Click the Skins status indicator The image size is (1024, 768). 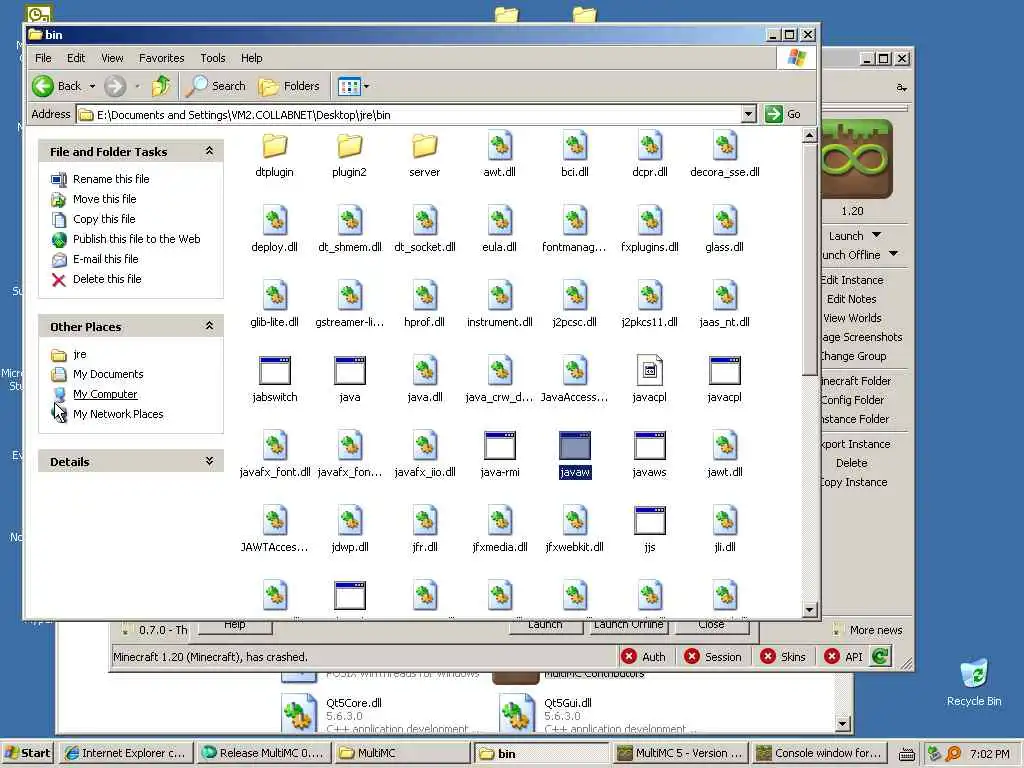pos(783,657)
